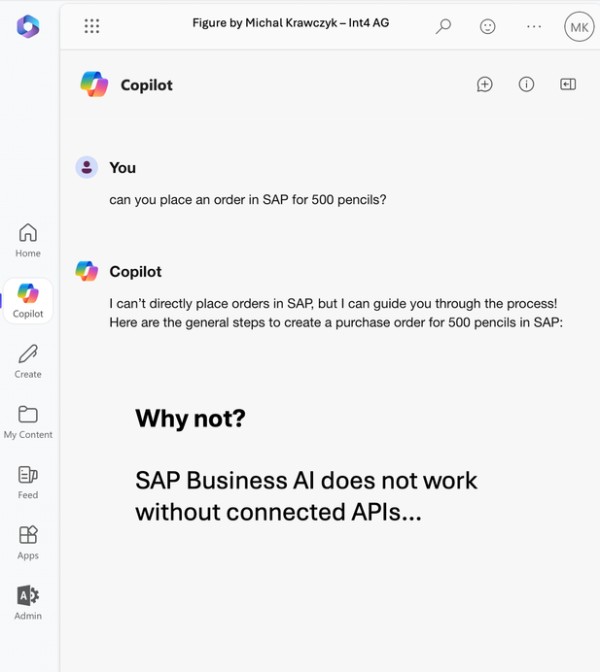
Task: Go to Home in the sidebar
Action: click(28, 240)
